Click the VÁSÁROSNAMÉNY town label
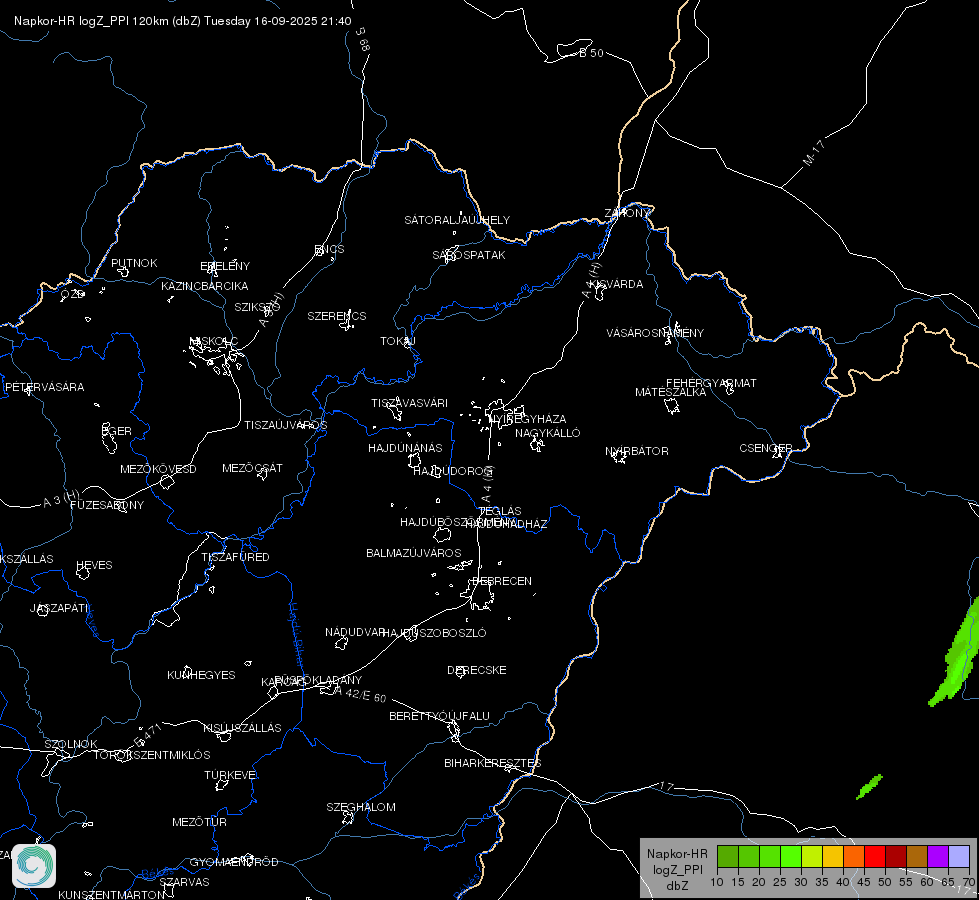Image resolution: width=979 pixels, height=900 pixels. [x=655, y=333]
